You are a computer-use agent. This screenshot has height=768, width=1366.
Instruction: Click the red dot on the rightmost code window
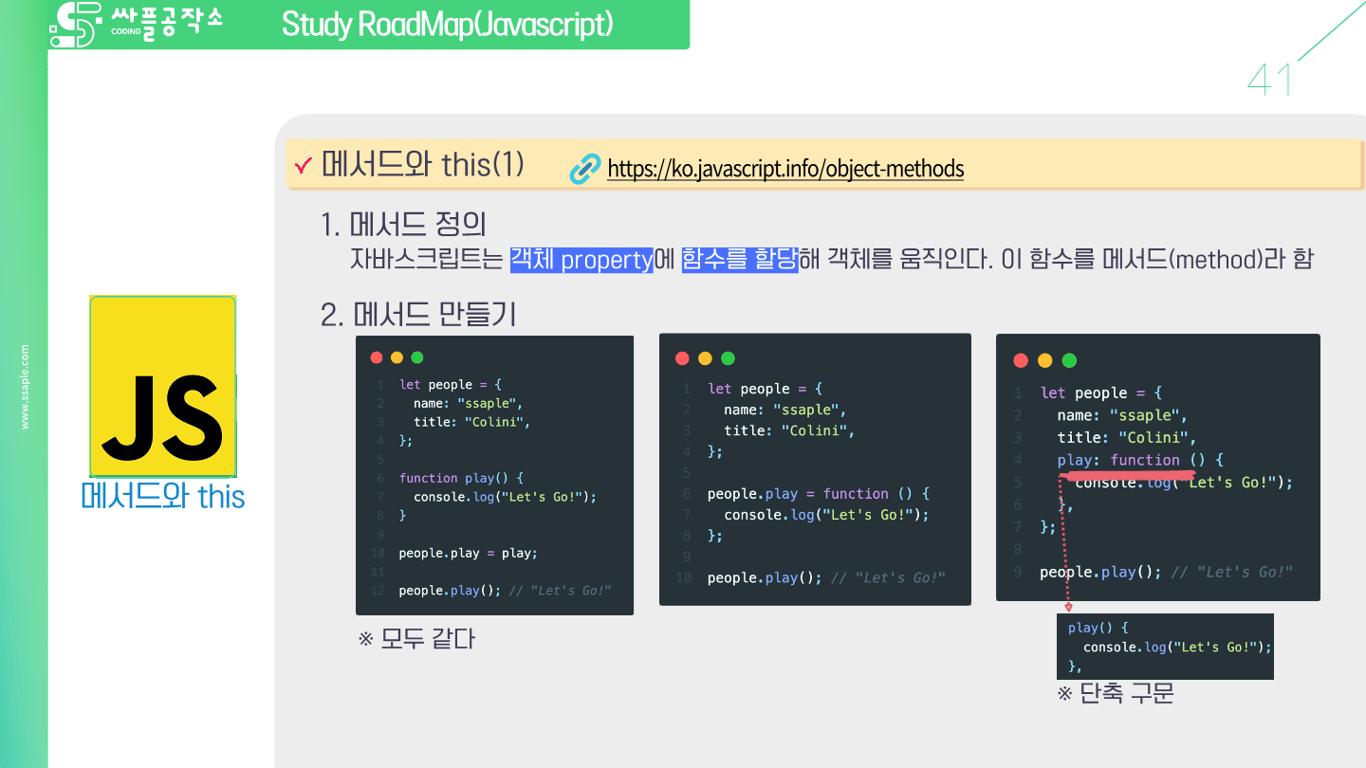coord(1021,360)
